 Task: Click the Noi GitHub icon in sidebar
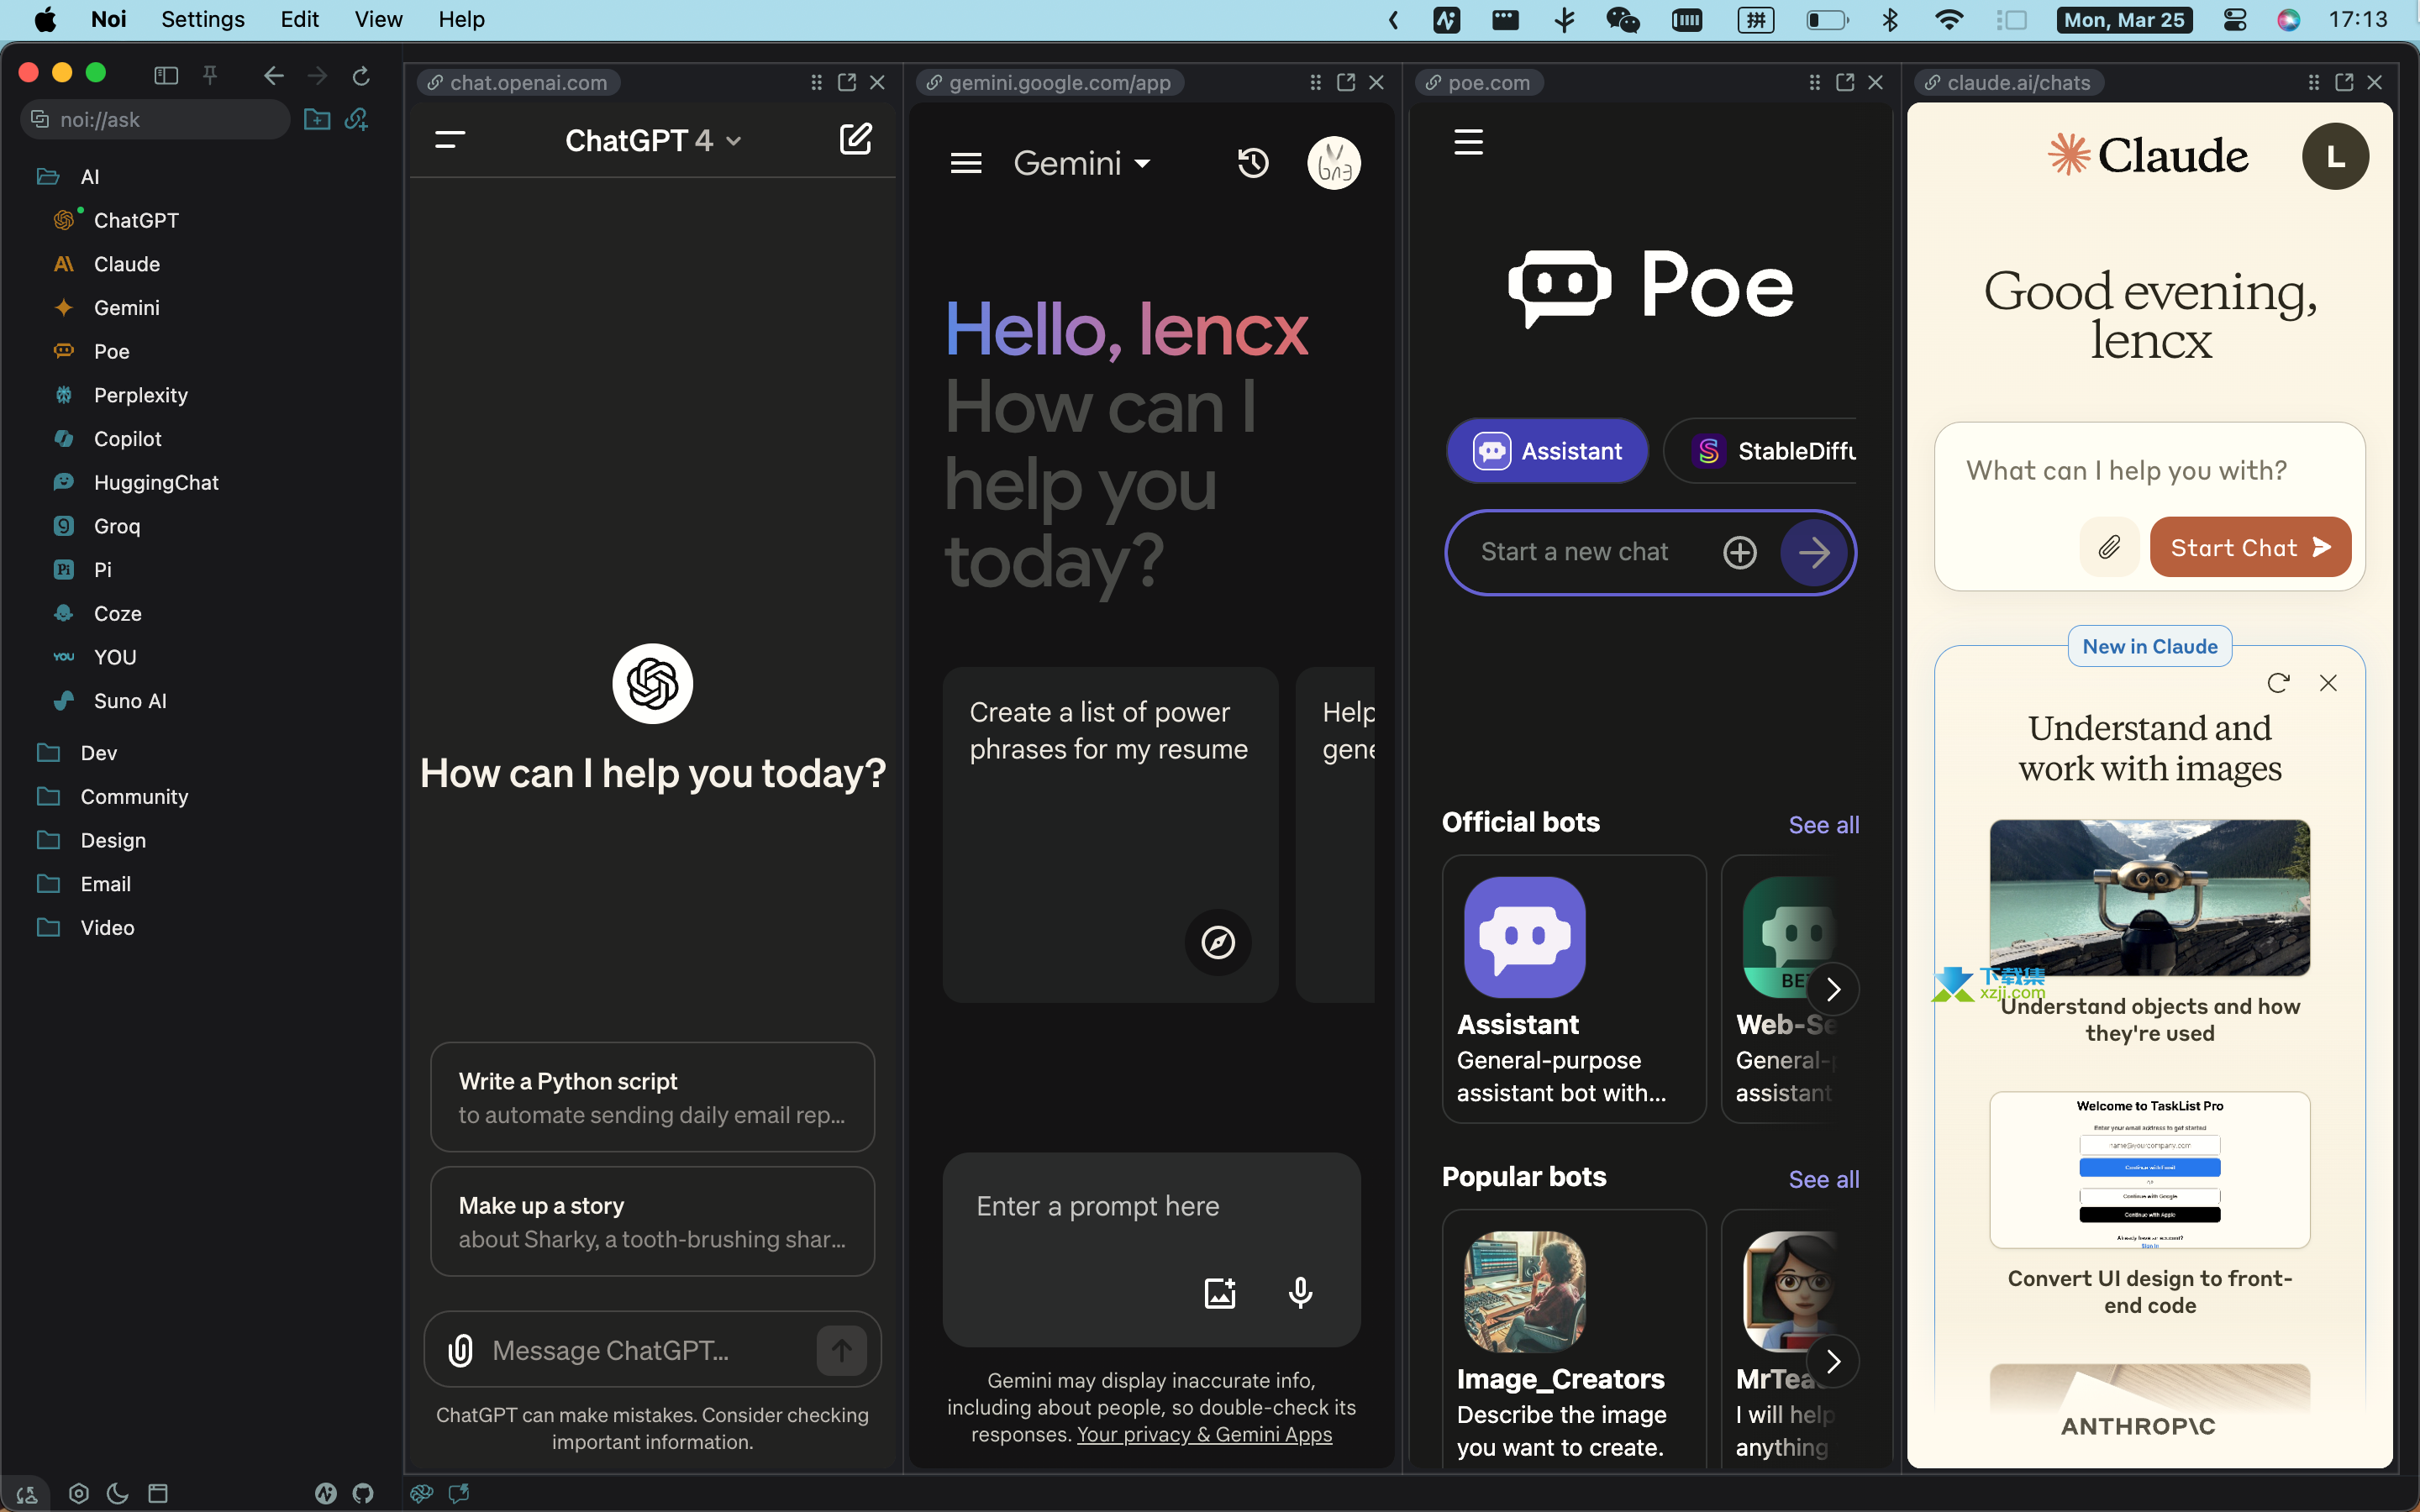pyautogui.click(x=362, y=1493)
